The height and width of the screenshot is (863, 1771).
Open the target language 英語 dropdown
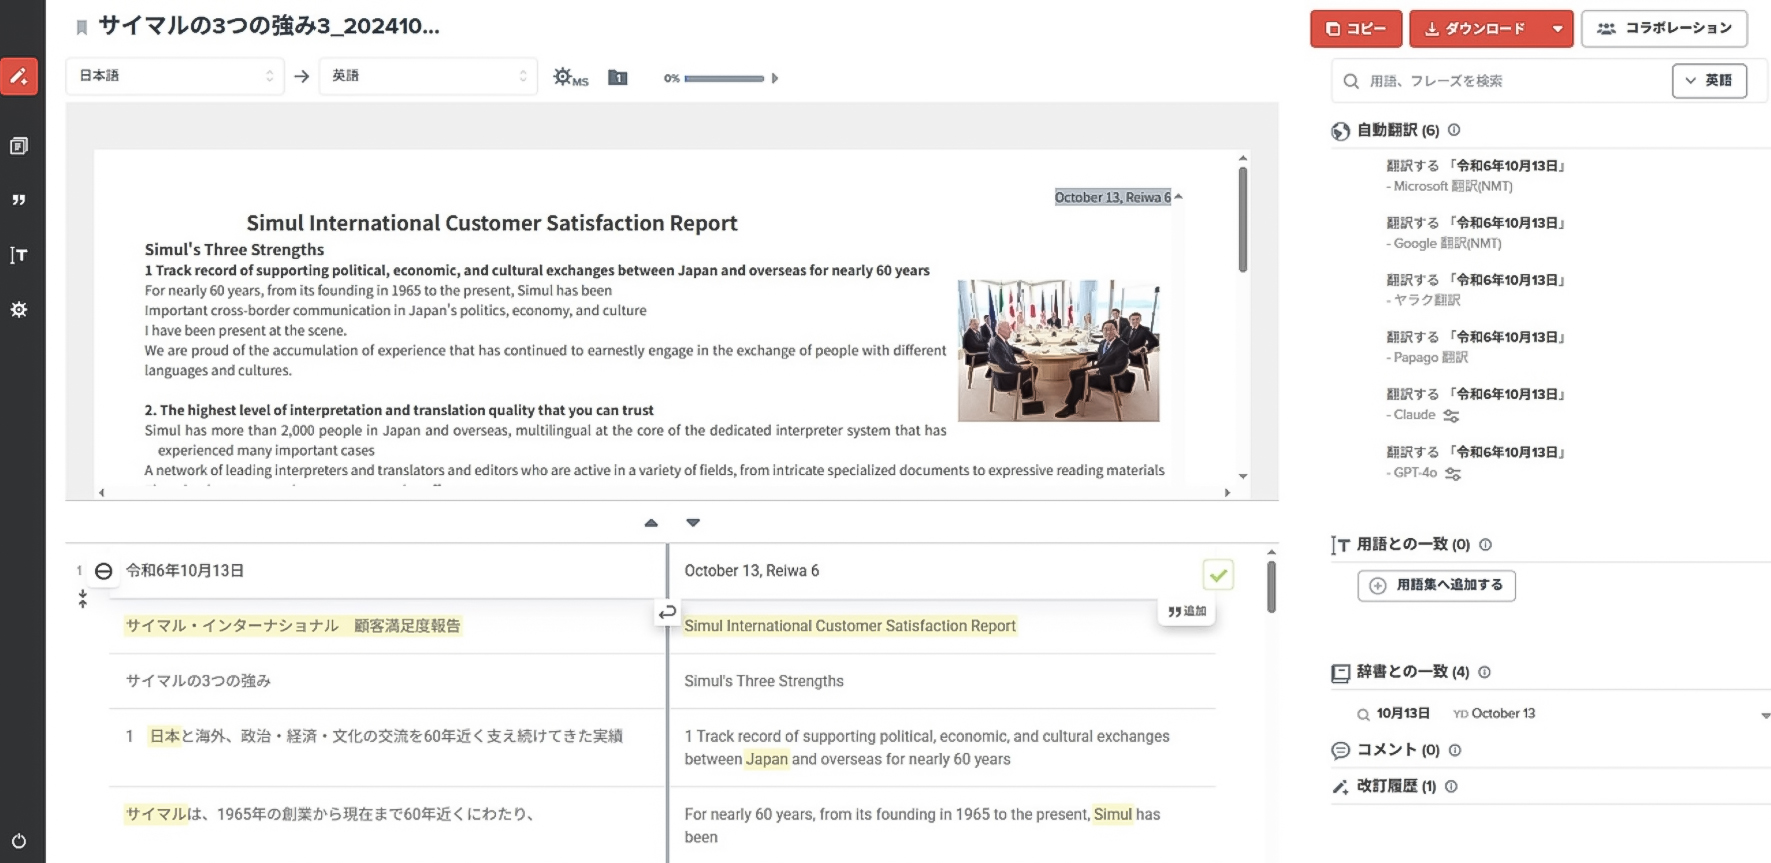tap(428, 76)
